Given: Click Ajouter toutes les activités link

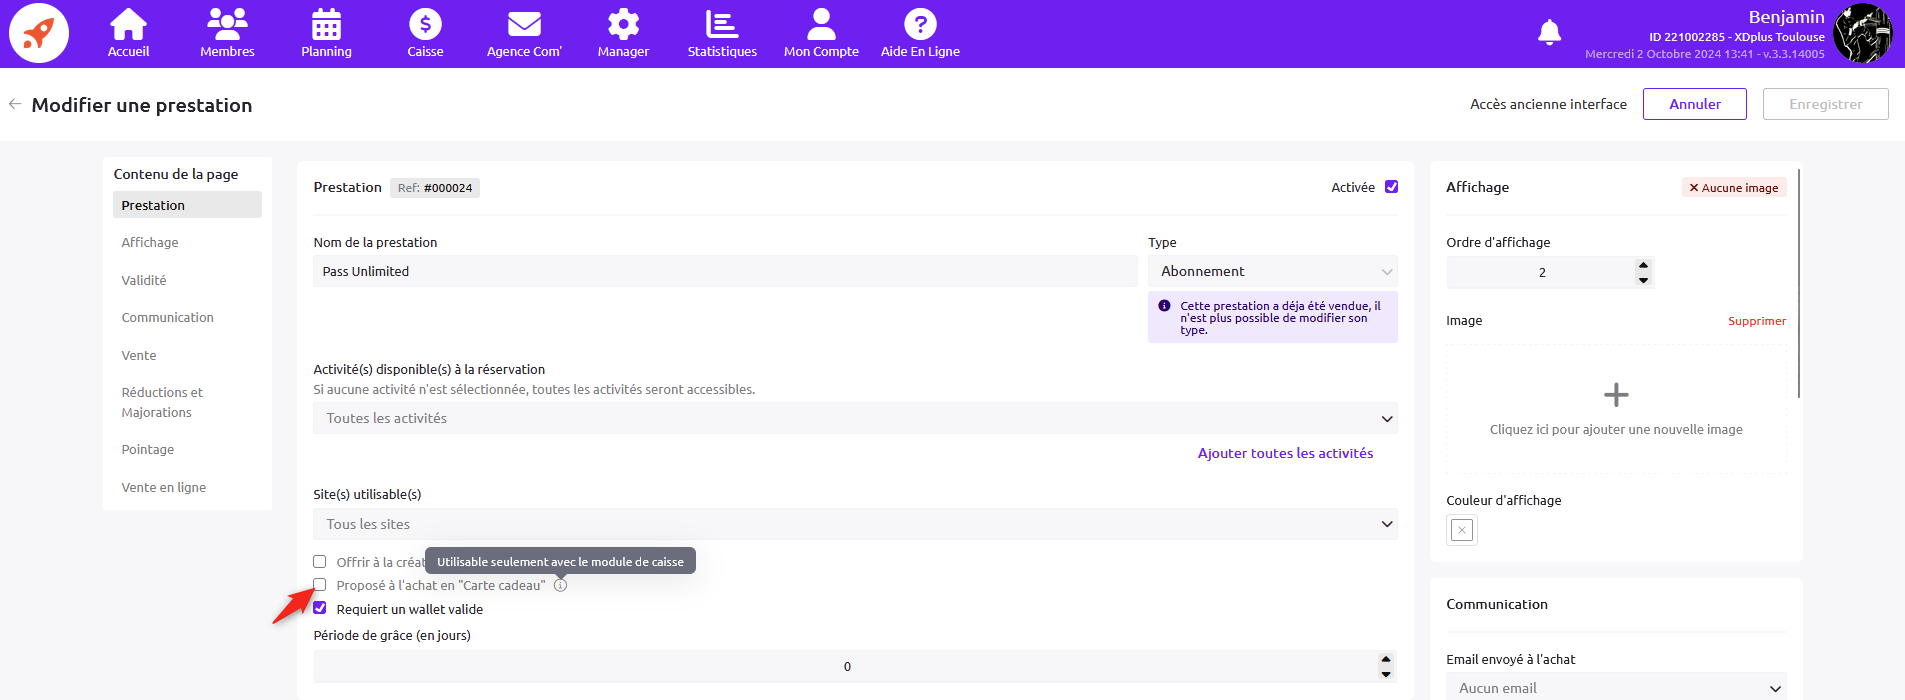Looking at the screenshot, I should [x=1285, y=453].
